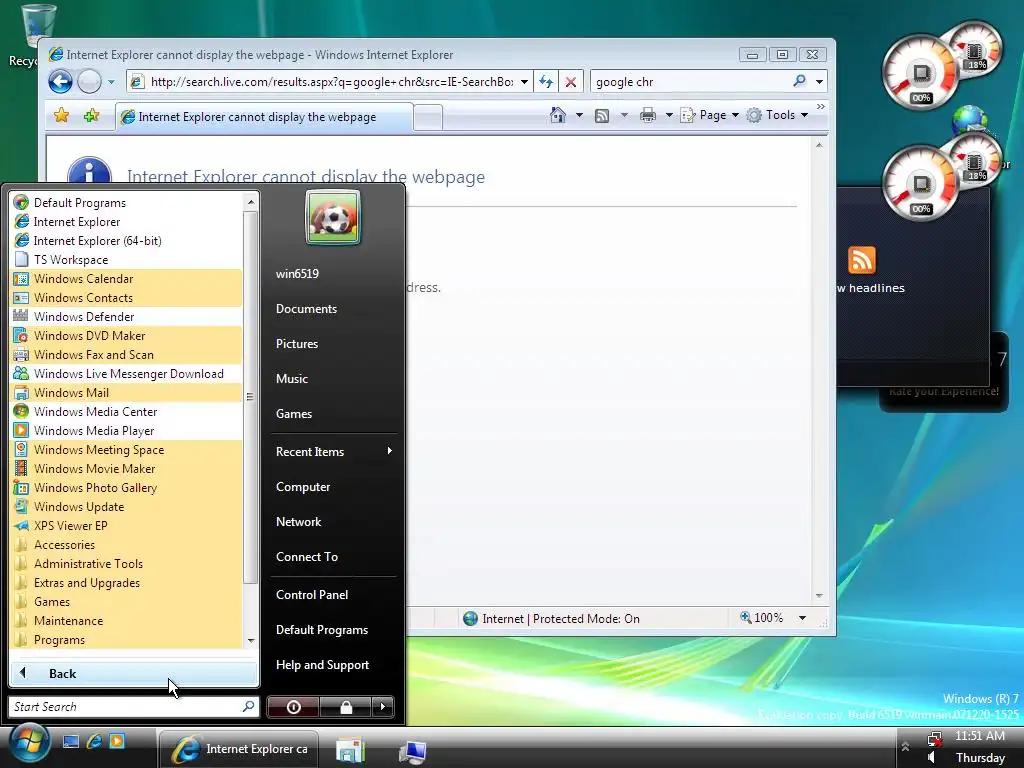1024x768 pixels.
Task: Expand the shutdown options arrow
Action: coord(383,707)
